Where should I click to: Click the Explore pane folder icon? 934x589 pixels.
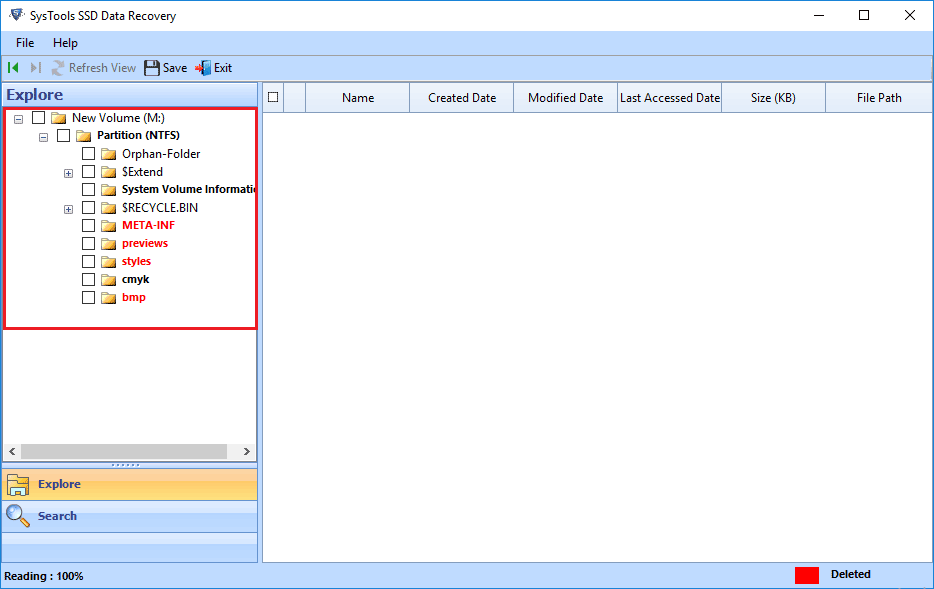[x=18, y=485]
